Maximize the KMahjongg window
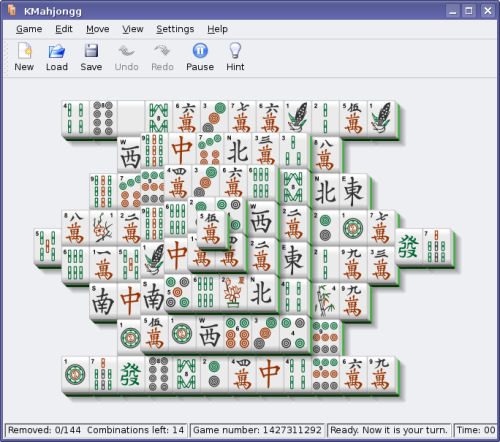500x442 pixels. (x=469, y=11)
